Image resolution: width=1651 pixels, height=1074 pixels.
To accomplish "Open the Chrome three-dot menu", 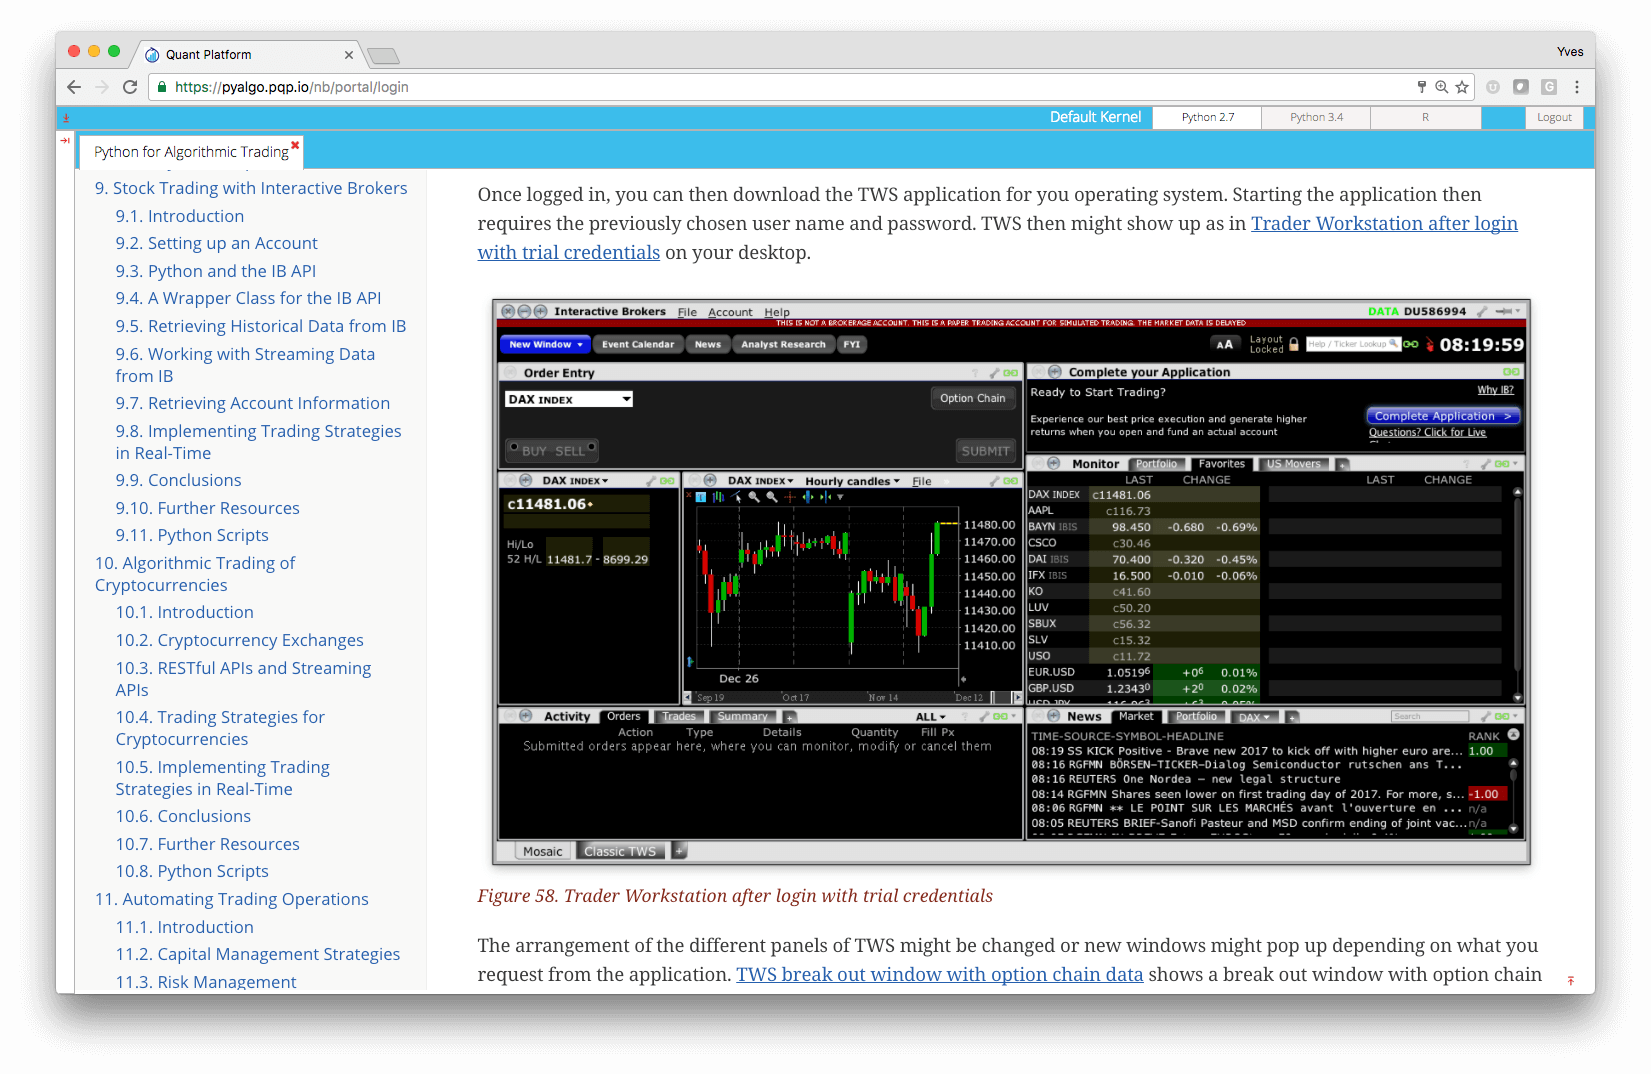I will pyautogui.click(x=1577, y=87).
